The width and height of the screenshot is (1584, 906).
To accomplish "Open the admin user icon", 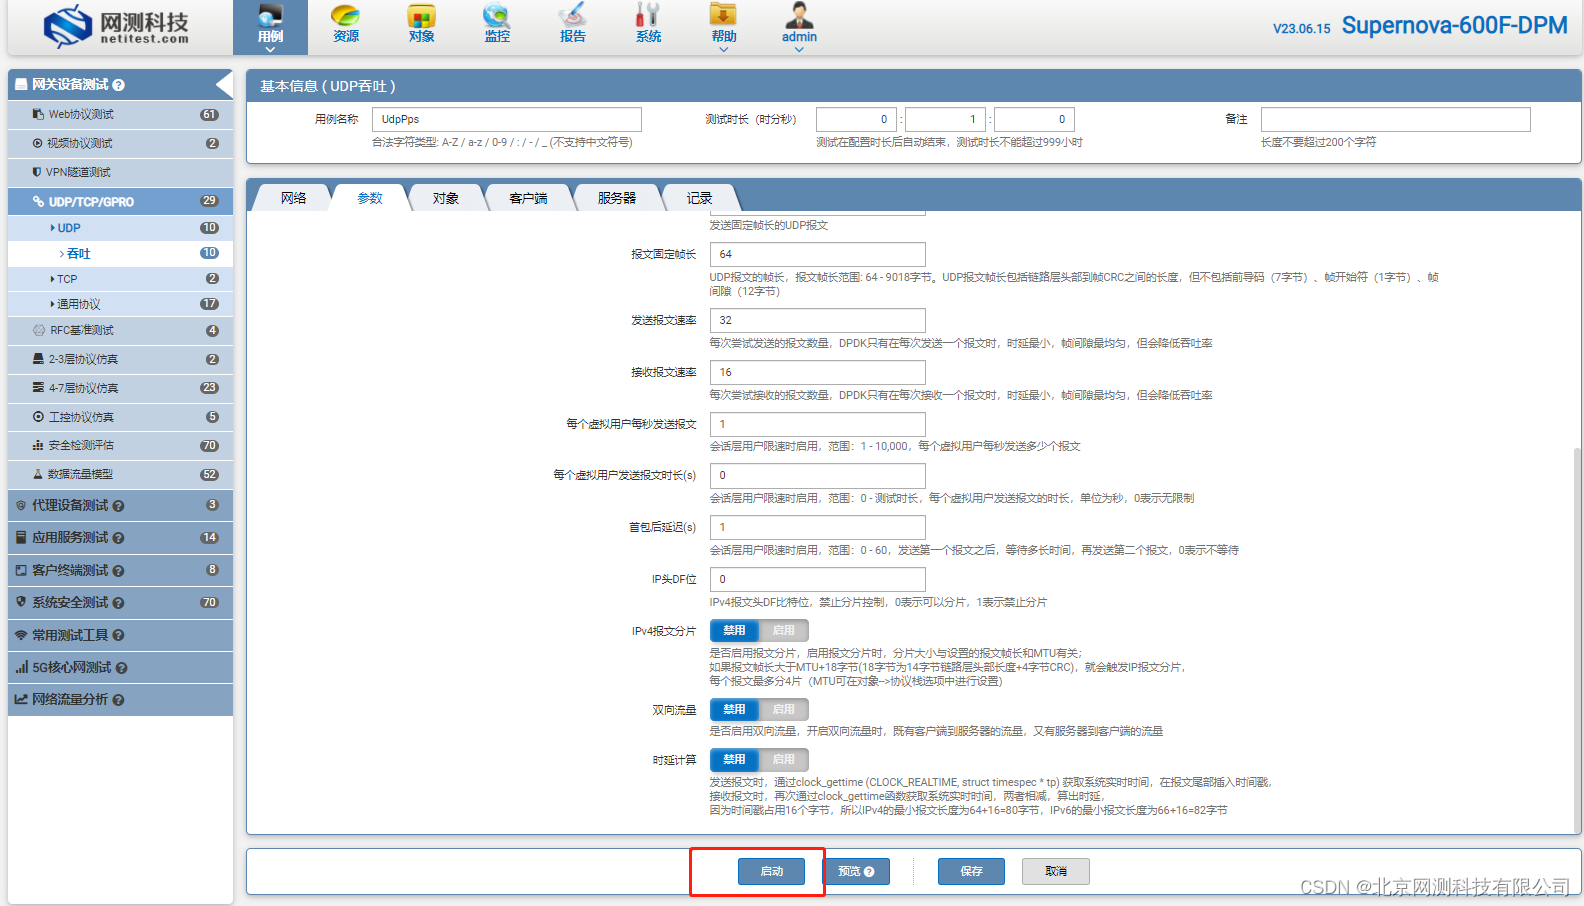I will (x=799, y=24).
